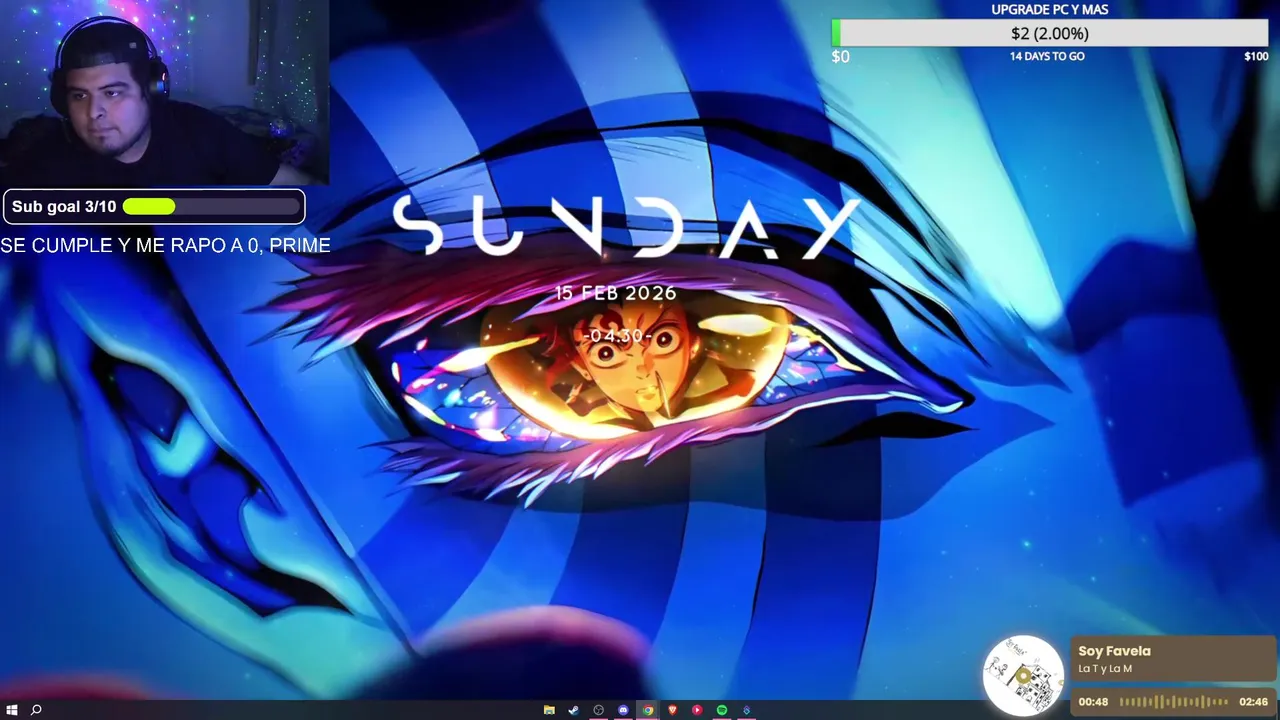Switch to Spotify in taskbar
This screenshot has height=720, width=1280.
tap(722, 710)
